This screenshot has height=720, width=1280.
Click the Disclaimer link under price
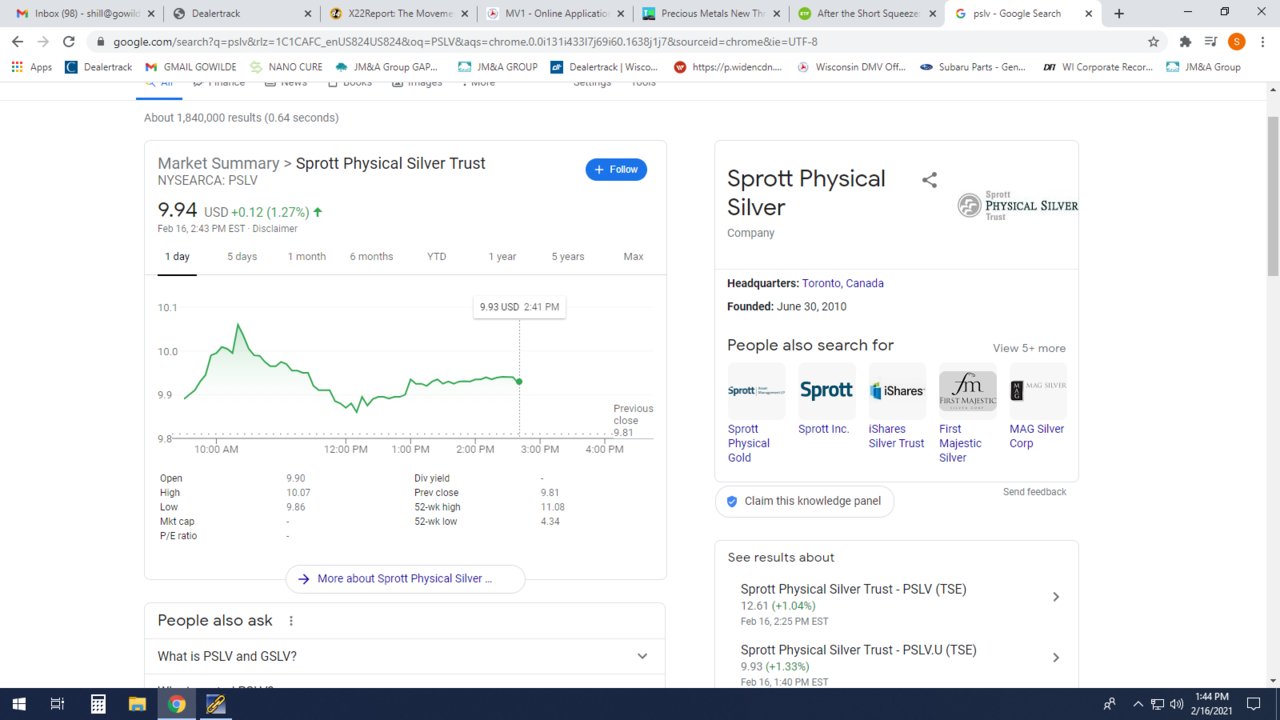275,229
